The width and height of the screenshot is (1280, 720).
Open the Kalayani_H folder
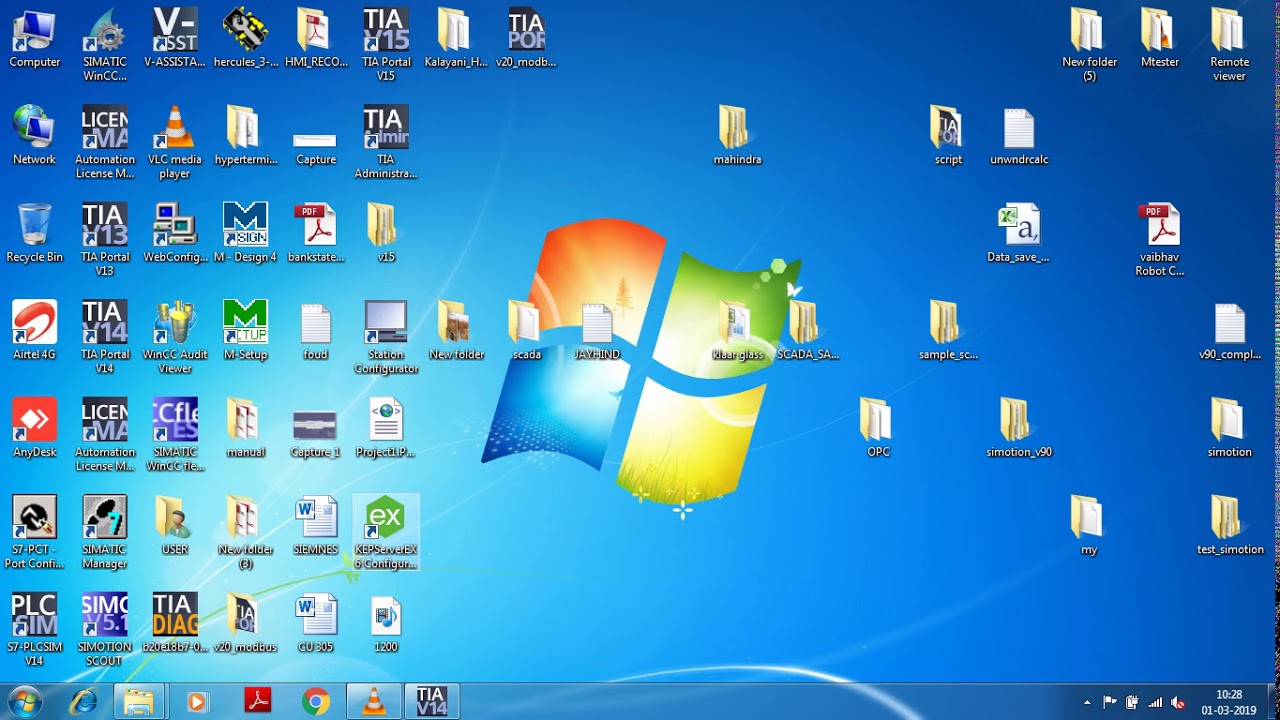tap(456, 39)
